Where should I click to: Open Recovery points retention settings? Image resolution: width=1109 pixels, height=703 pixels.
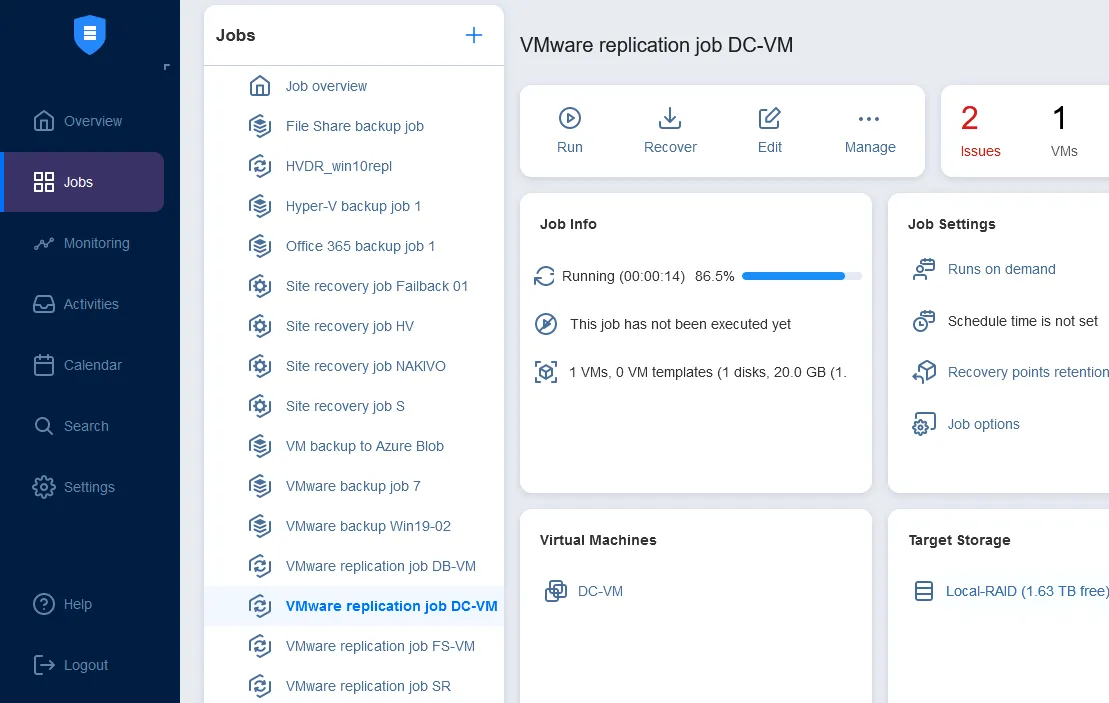1028,371
